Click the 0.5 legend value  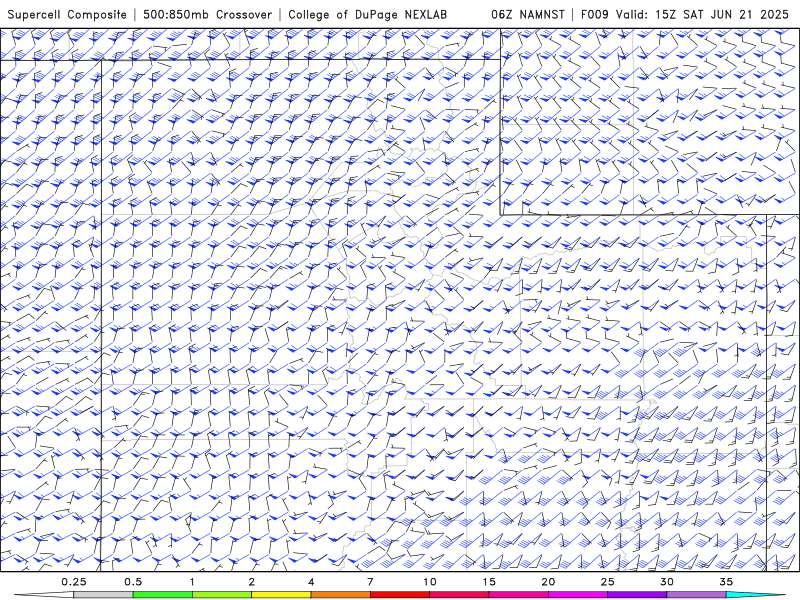(x=133, y=582)
